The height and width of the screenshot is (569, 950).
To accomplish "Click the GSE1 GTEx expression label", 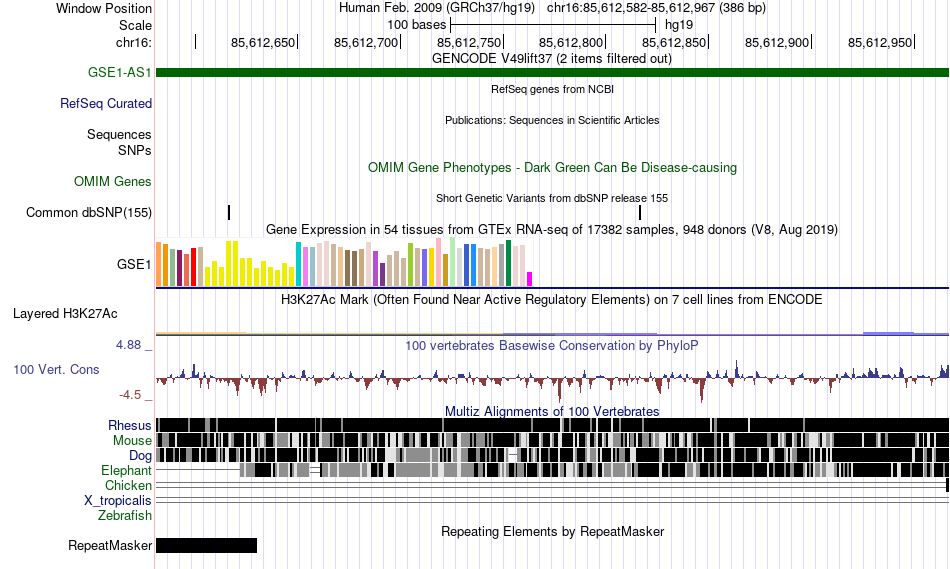I will pyautogui.click(x=134, y=264).
